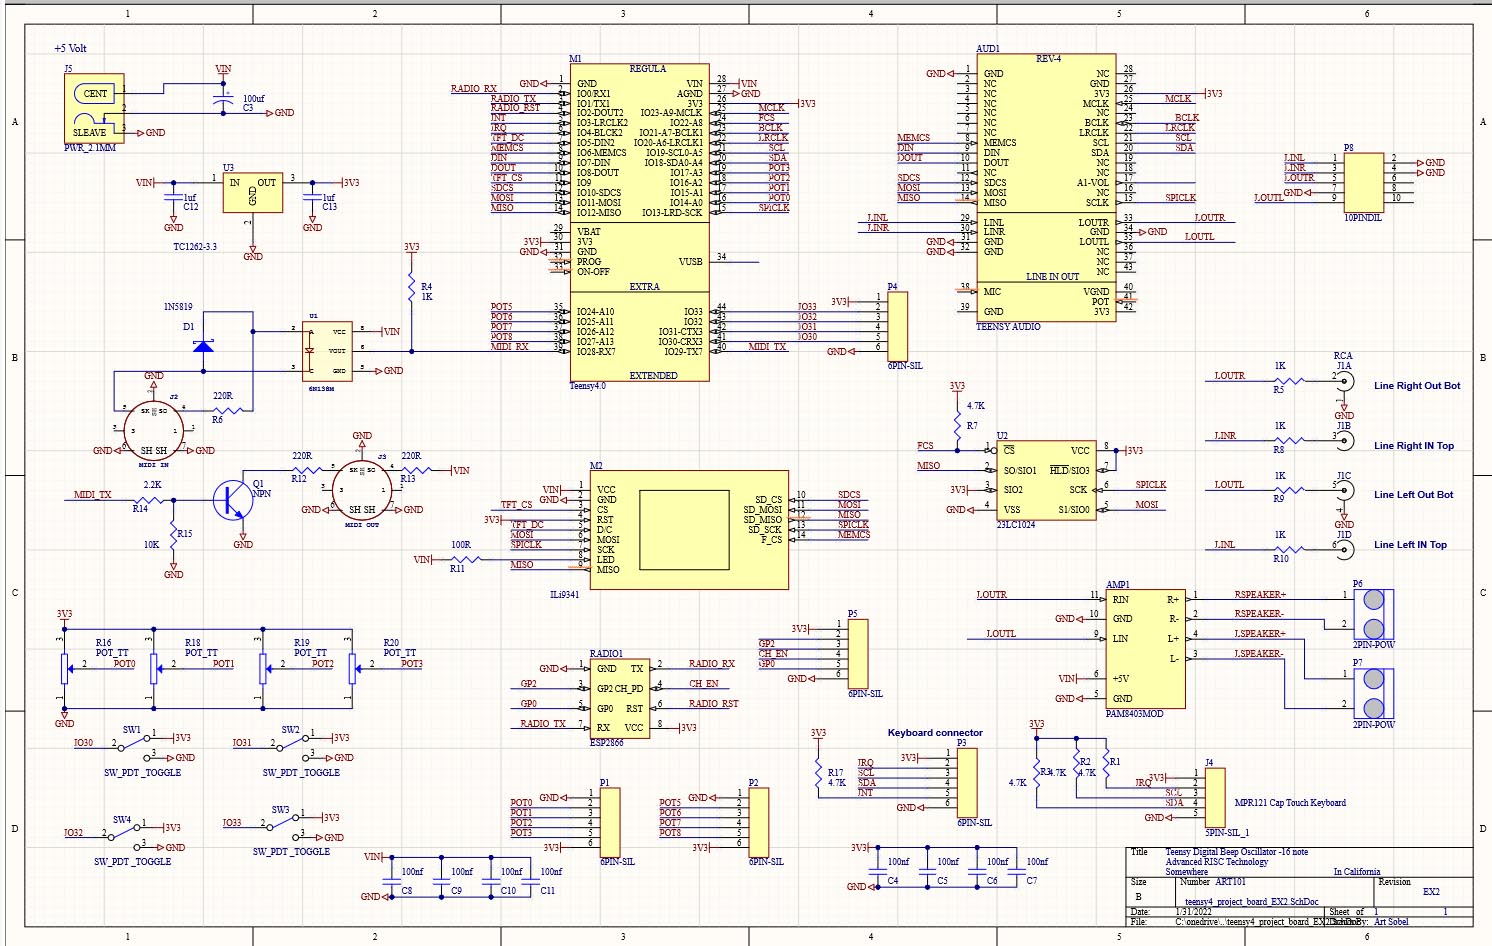Image resolution: width=1492 pixels, height=946 pixels.
Task: Click the J1A RCA jack symbol
Action: click(x=1345, y=381)
